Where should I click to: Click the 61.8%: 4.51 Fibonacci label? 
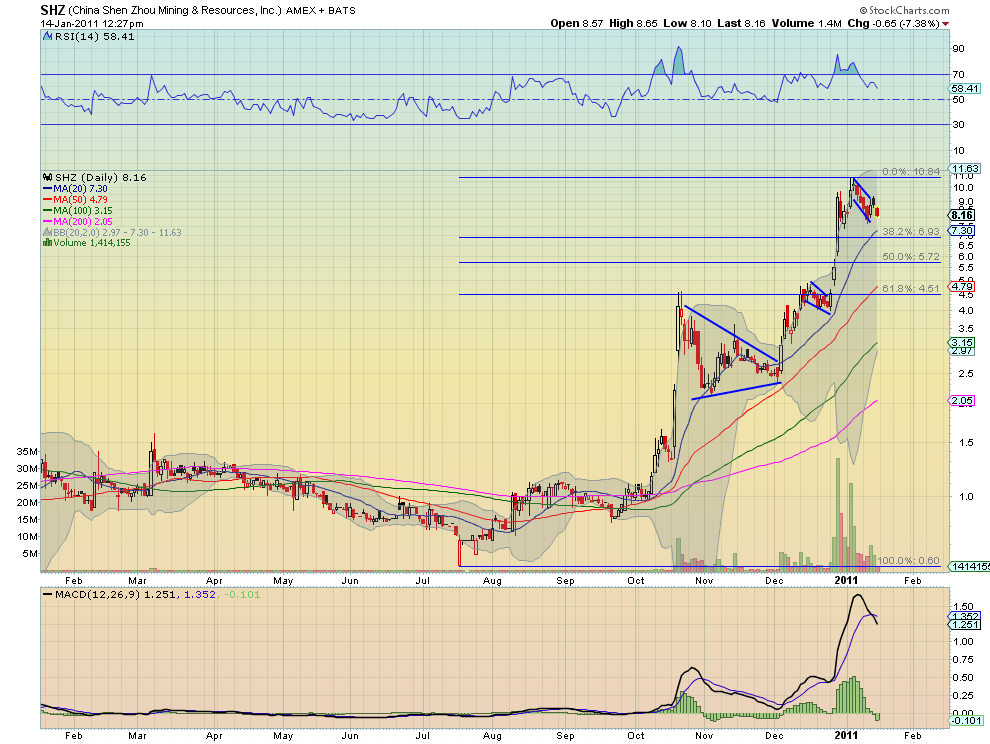point(911,289)
